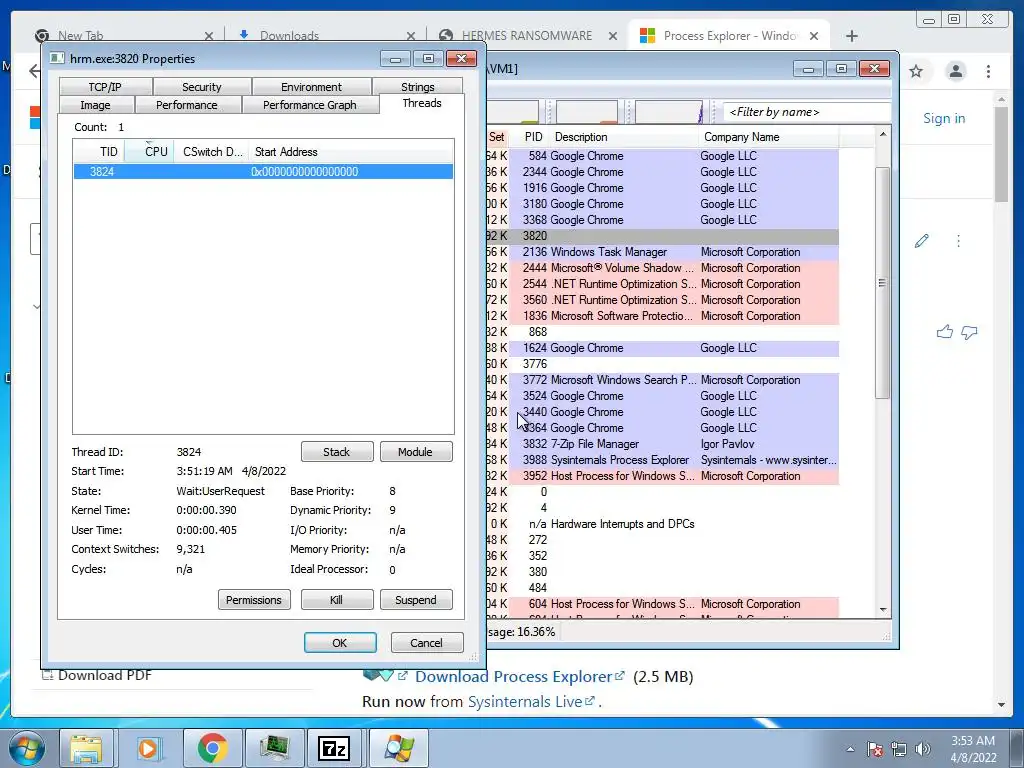
Task: Kill the selected thread
Action: pos(337,600)
